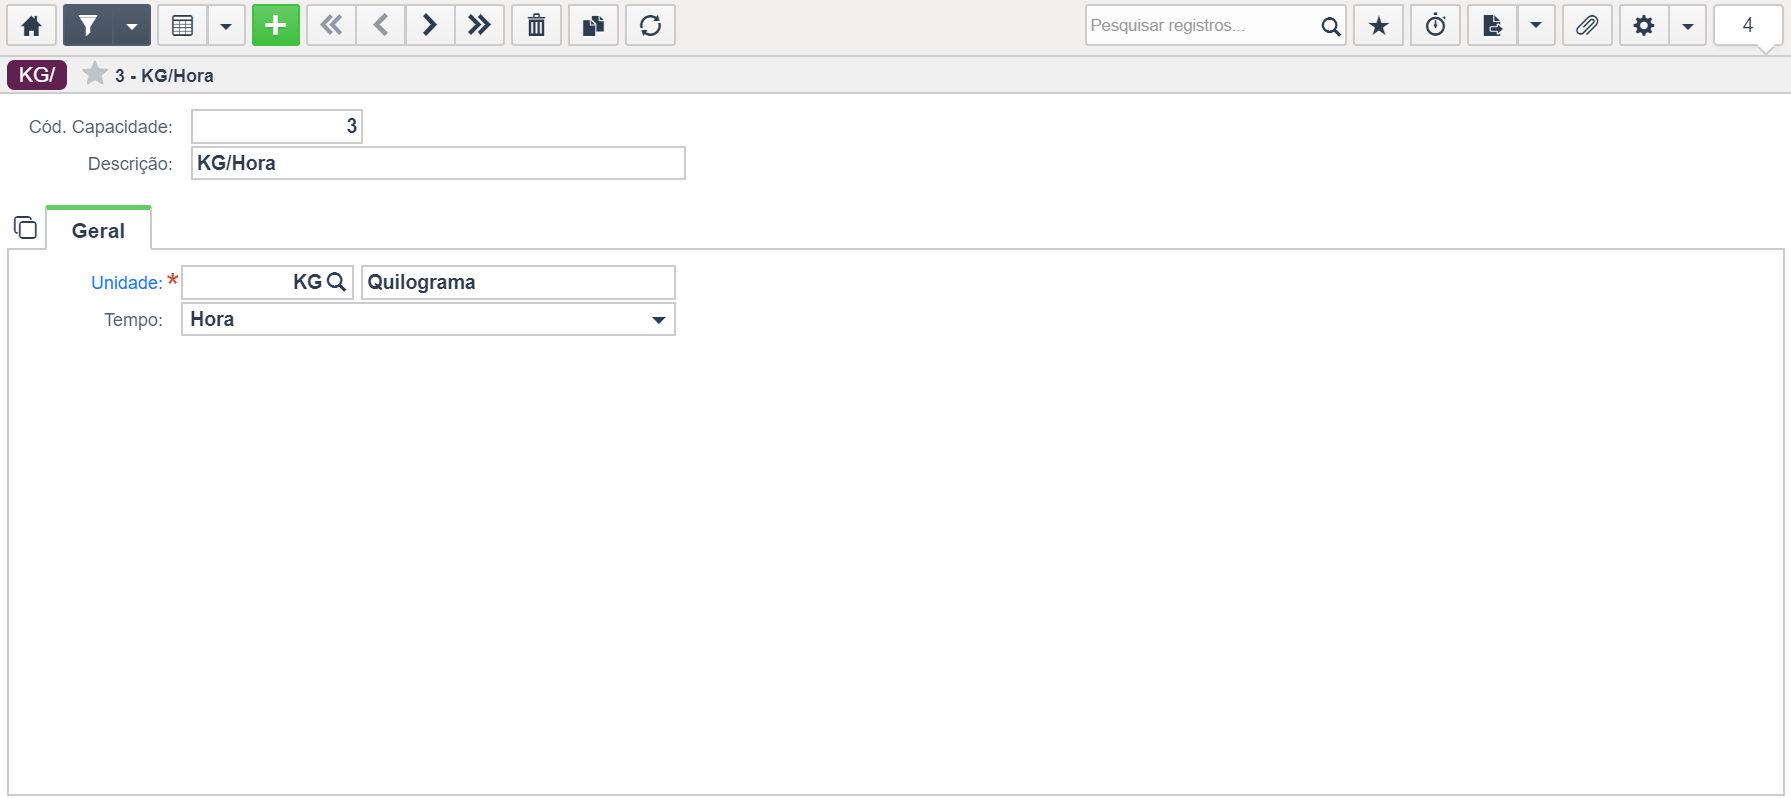
Task: Open the Unidade link label
Action: (x=126, y=283)
